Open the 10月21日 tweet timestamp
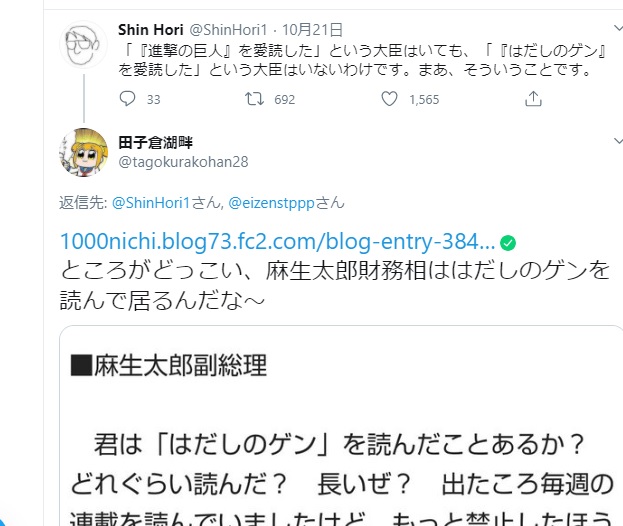Screen dimensions: 623x526 click(312, 30)
